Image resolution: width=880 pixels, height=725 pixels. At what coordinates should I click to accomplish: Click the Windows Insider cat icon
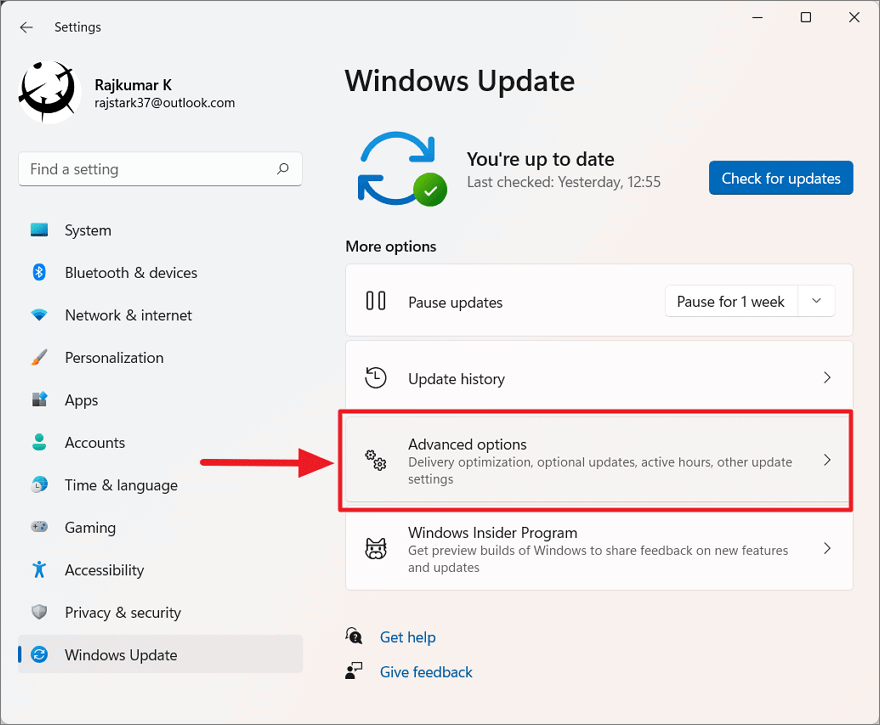pyautogui.click(x=375, y=548)
